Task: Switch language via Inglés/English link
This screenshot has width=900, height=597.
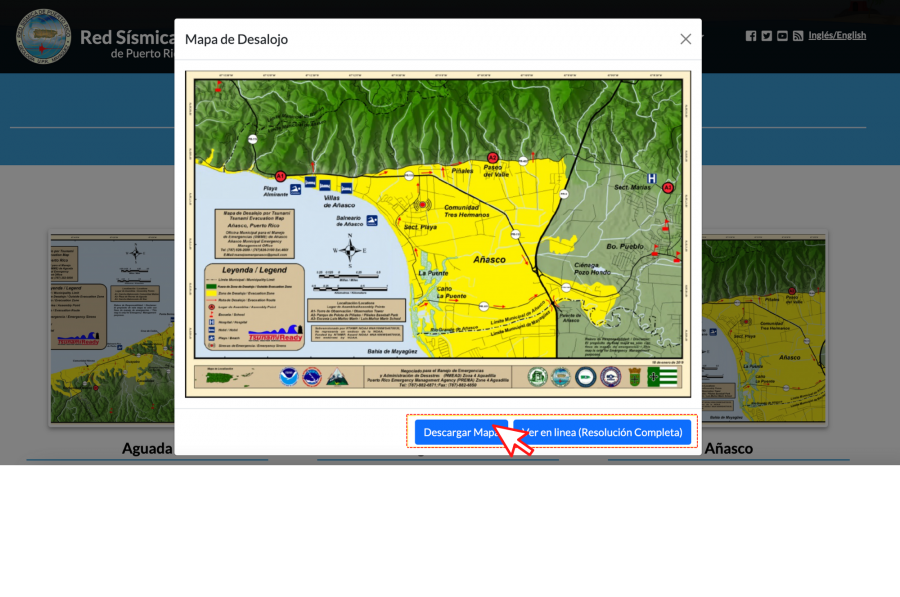Action: tap(837, 36)
